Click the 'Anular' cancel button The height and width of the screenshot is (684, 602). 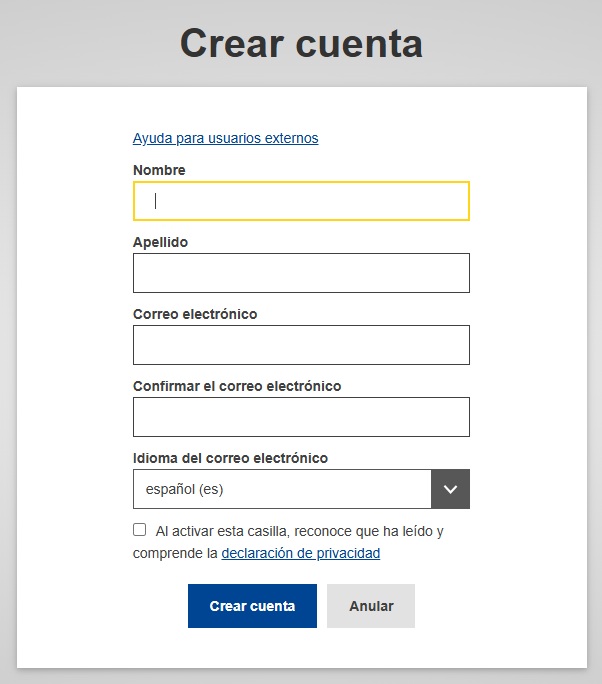click(x=371, y=606)
